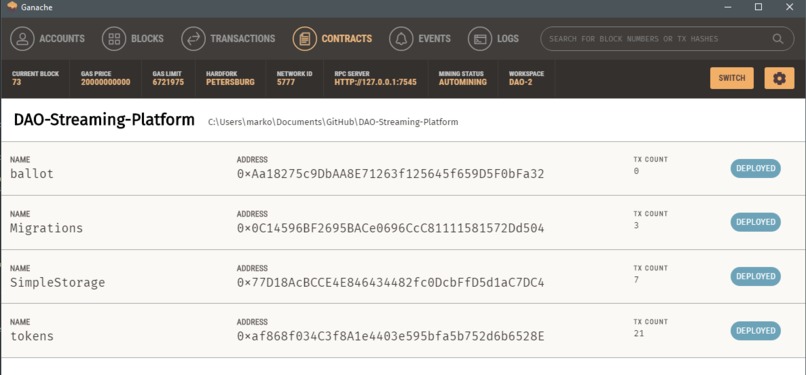This screenshot has height=375, width=806.
Task: Click DEPLOYED badge for Migrations contract
Action: [756, 222]
